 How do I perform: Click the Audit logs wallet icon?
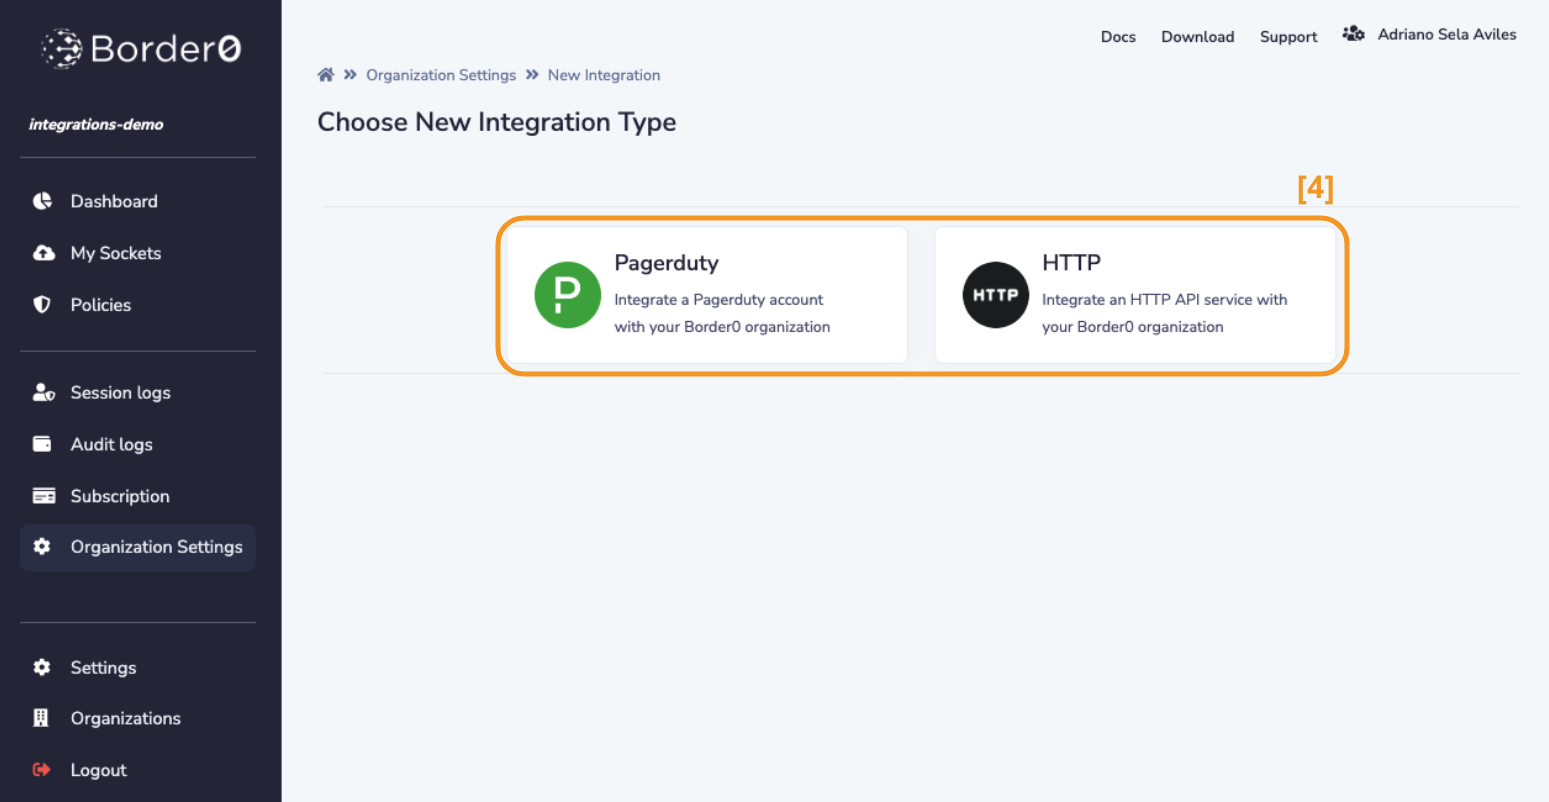pos(42,444)
